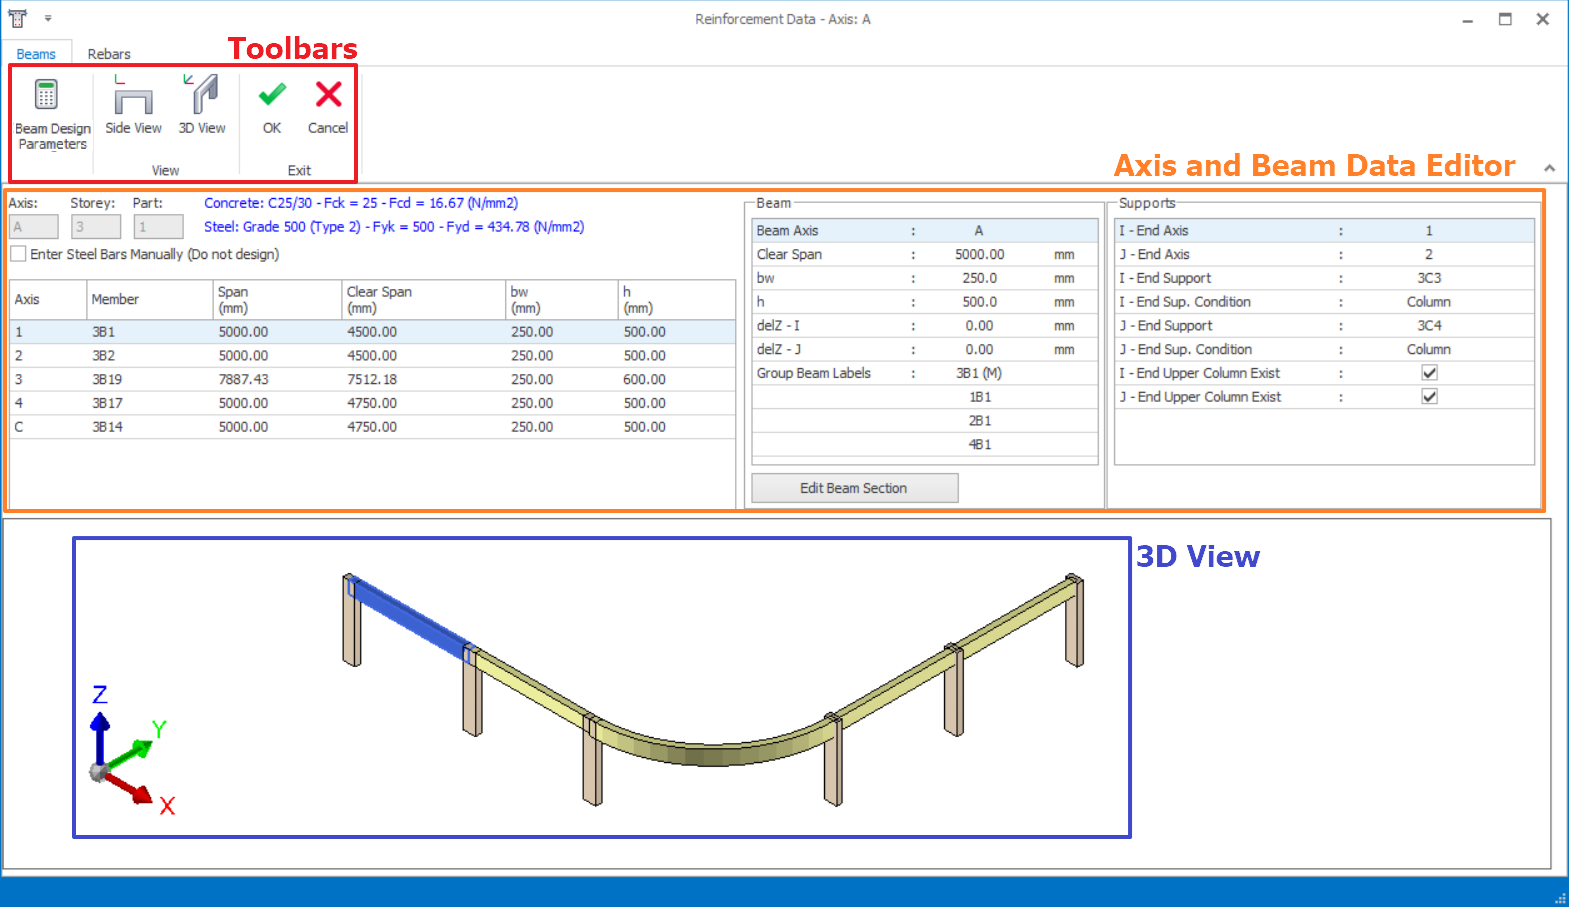1569x907 pixels.
Task: Confirm with the green OK checkmark
Action: tap(272, 105)
